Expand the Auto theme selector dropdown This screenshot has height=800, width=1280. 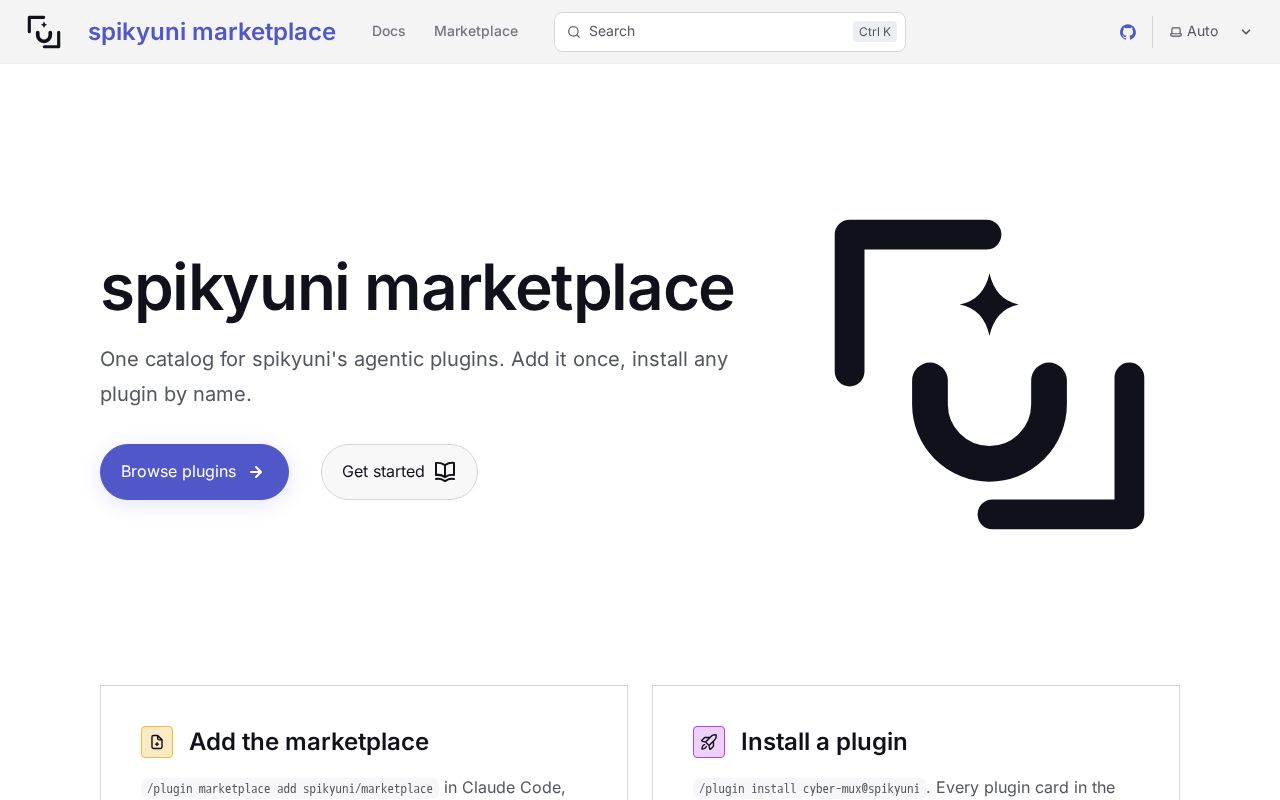tap(1211, 32)
